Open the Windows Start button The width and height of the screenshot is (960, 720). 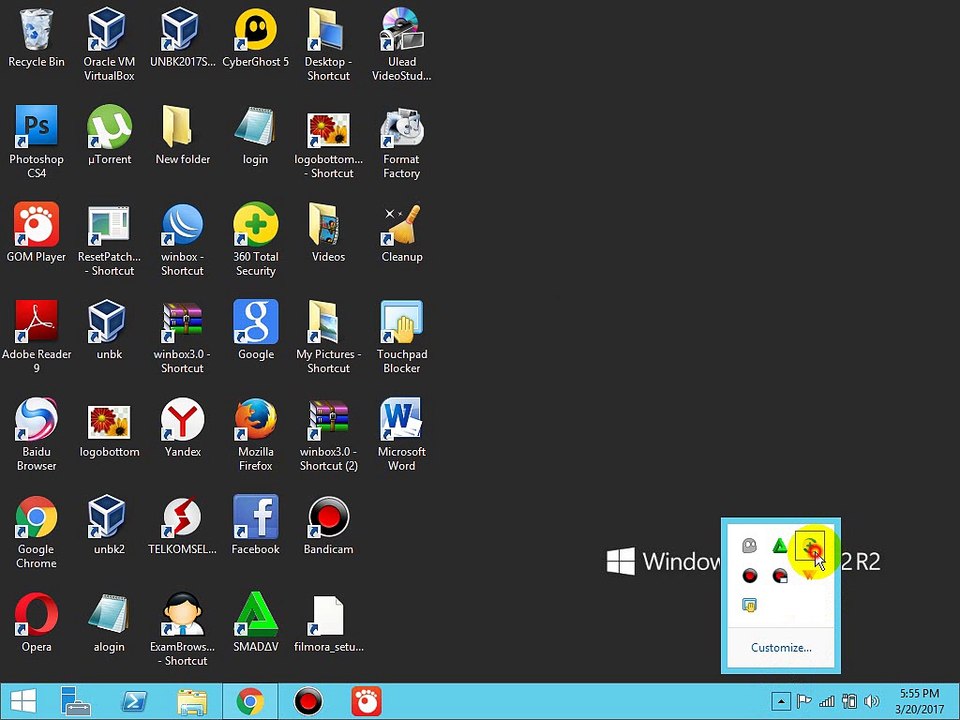[x=23, y=702]
